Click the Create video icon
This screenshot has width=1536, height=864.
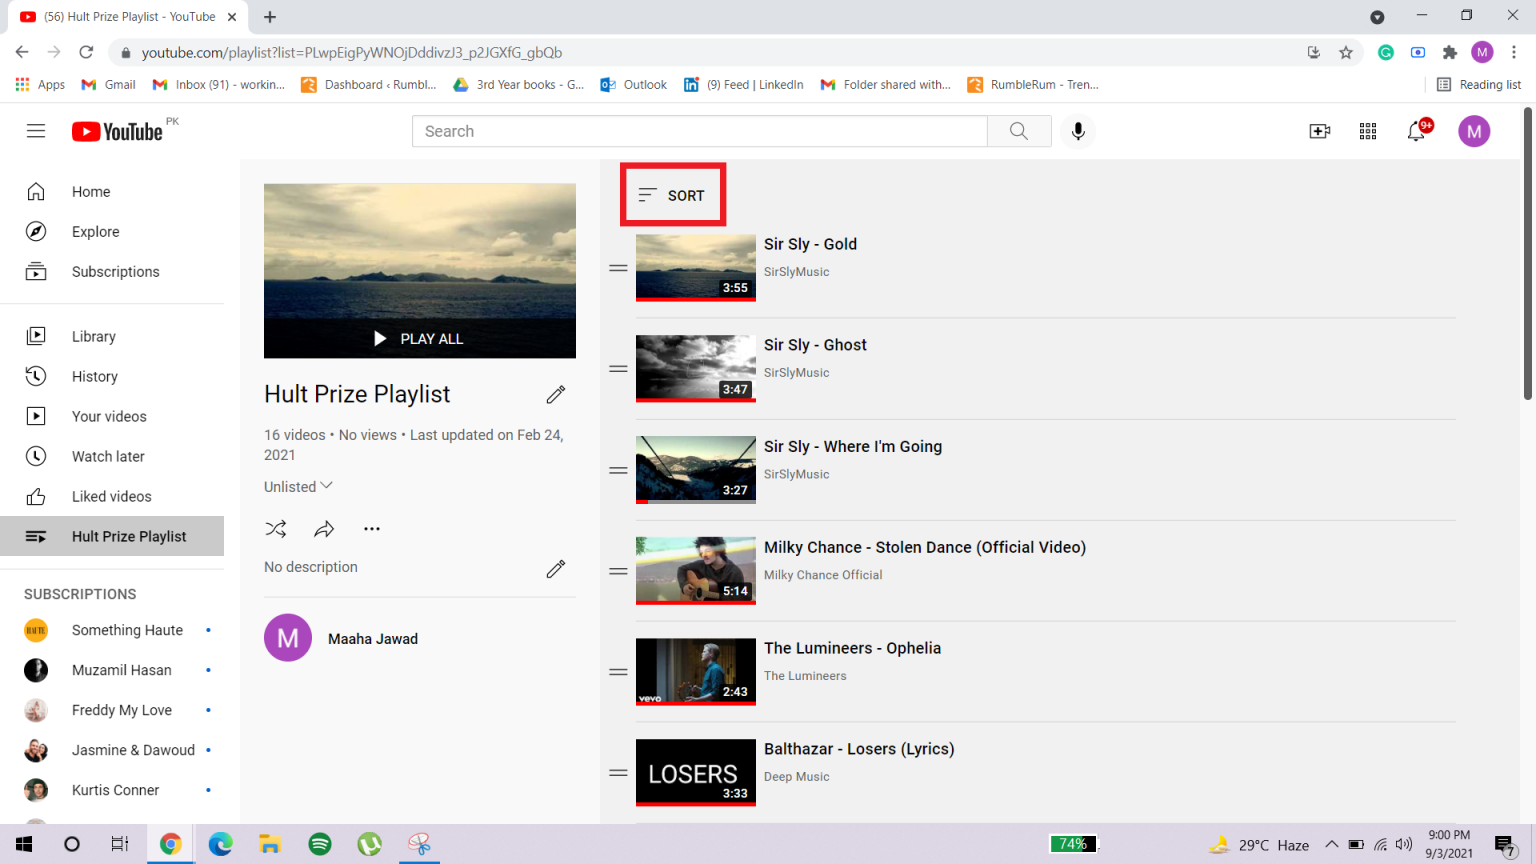(x=1319, y=131)
